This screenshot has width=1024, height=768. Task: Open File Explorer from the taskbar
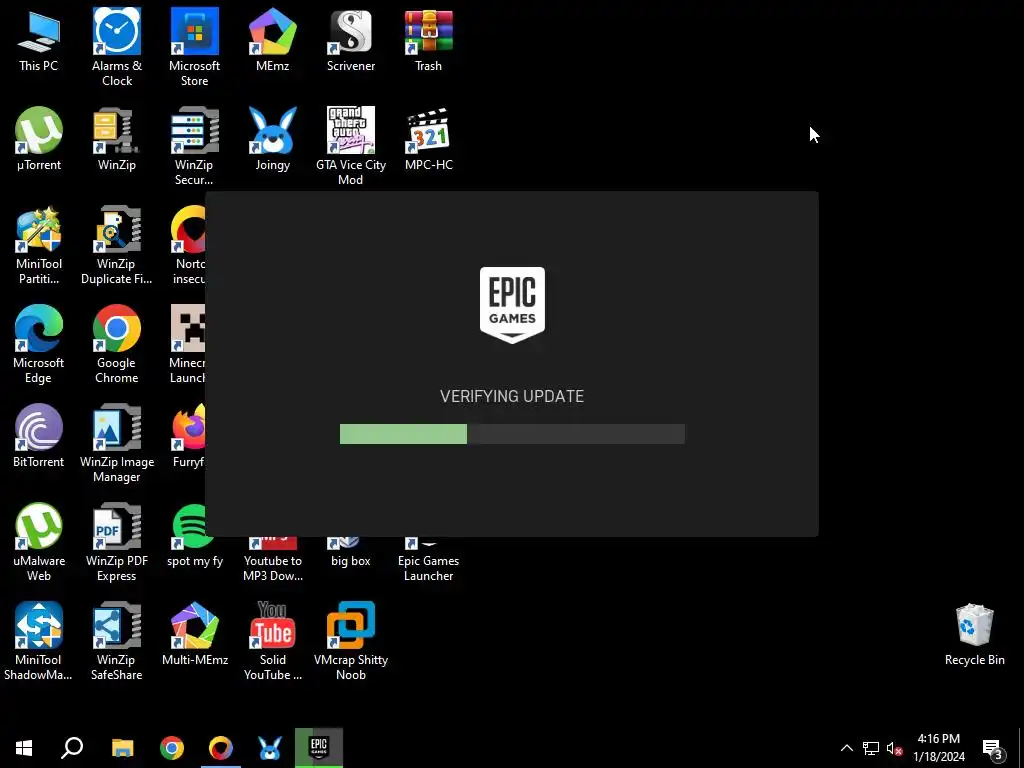coord(122,748)
